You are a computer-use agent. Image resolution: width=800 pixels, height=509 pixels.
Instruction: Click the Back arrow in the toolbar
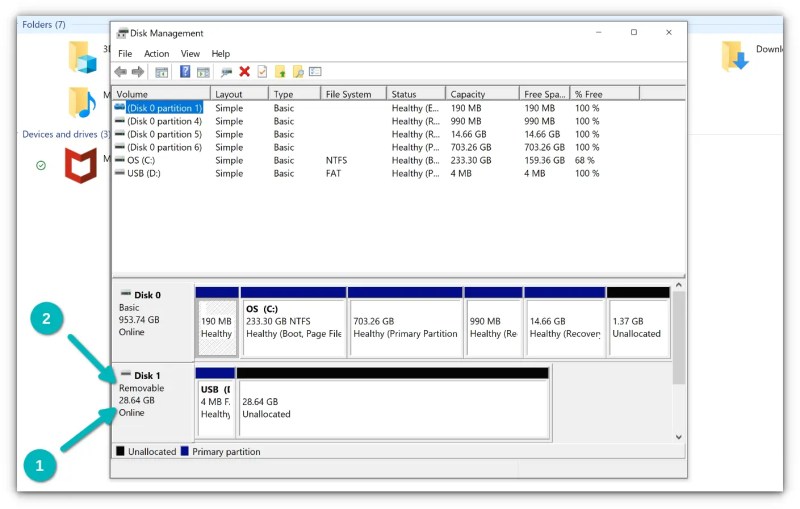[x=120, y=72]
